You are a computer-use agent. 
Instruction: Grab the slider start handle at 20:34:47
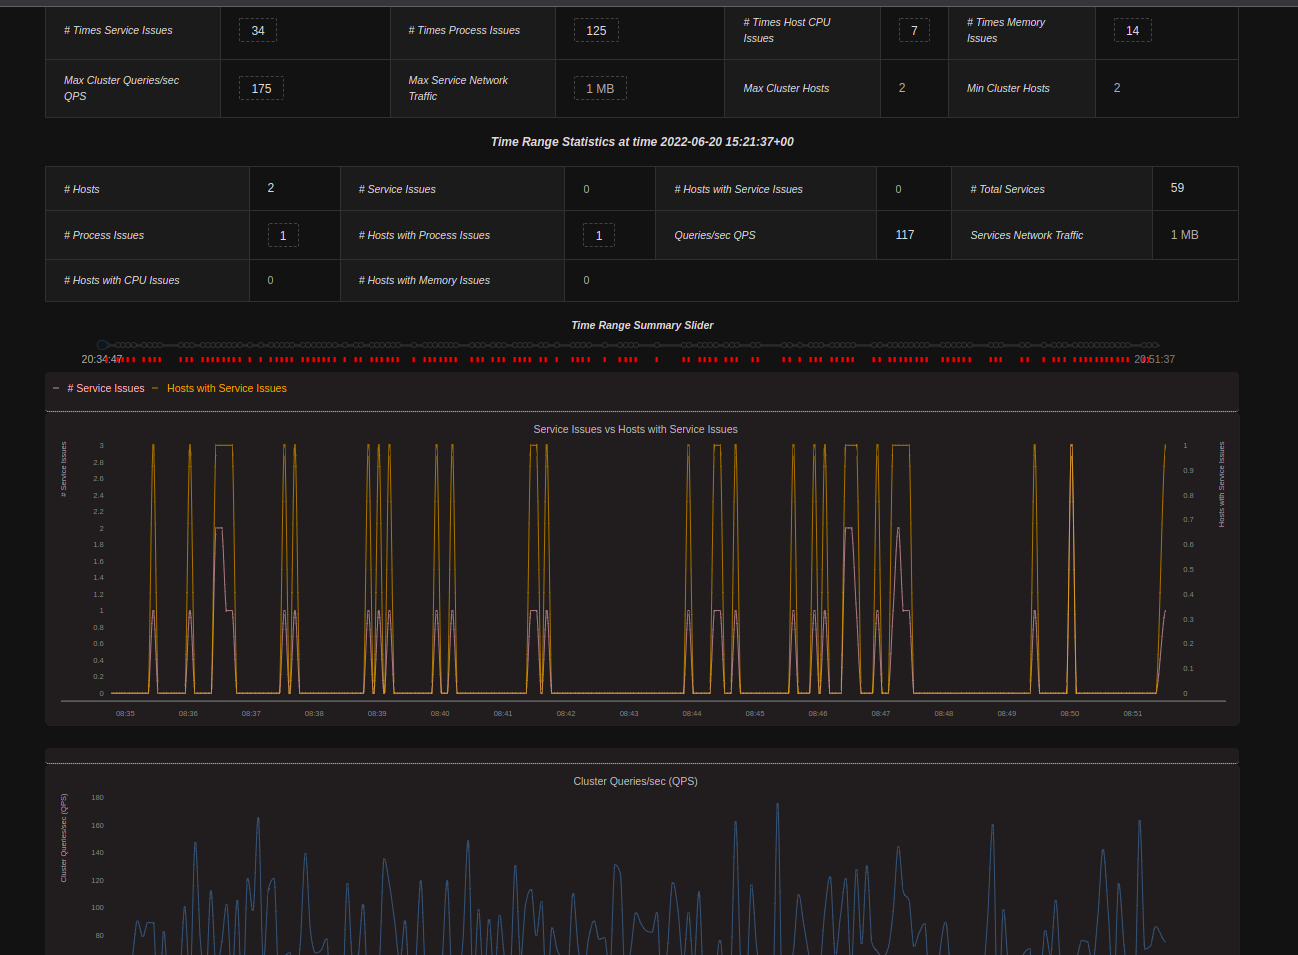tap(102, 345)
